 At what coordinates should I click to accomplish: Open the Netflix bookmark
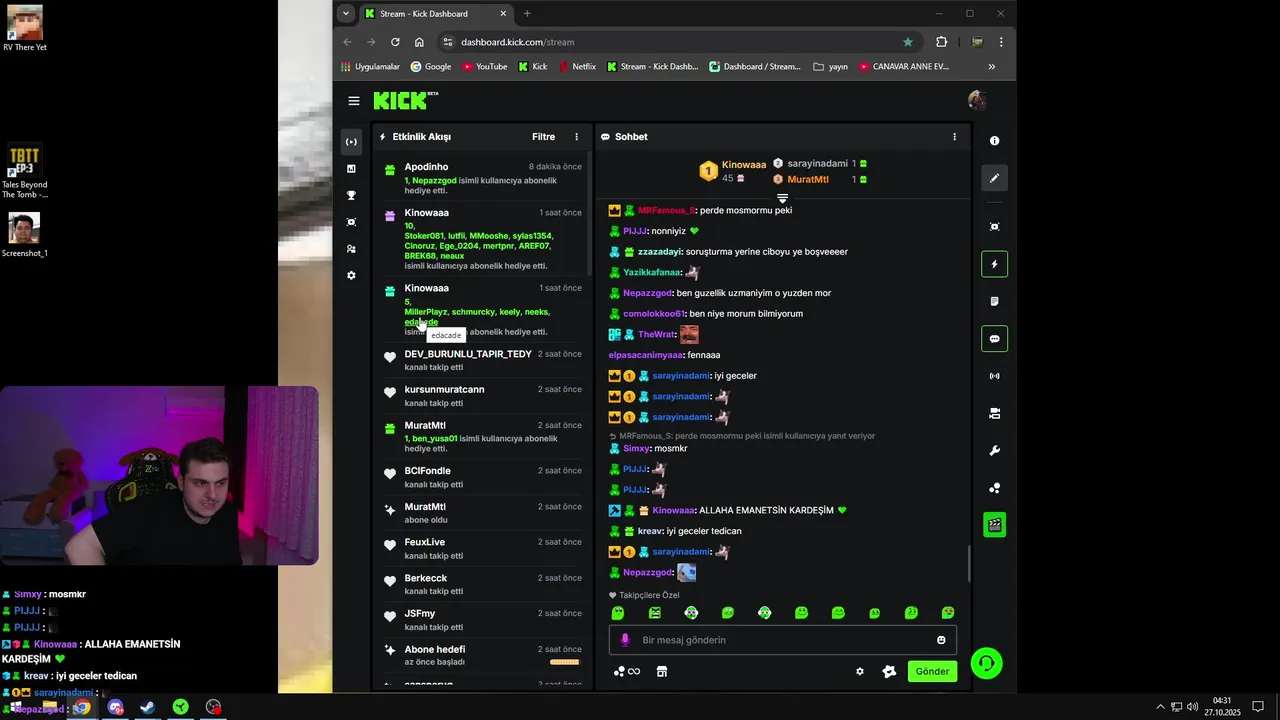[x=577, y=67]
